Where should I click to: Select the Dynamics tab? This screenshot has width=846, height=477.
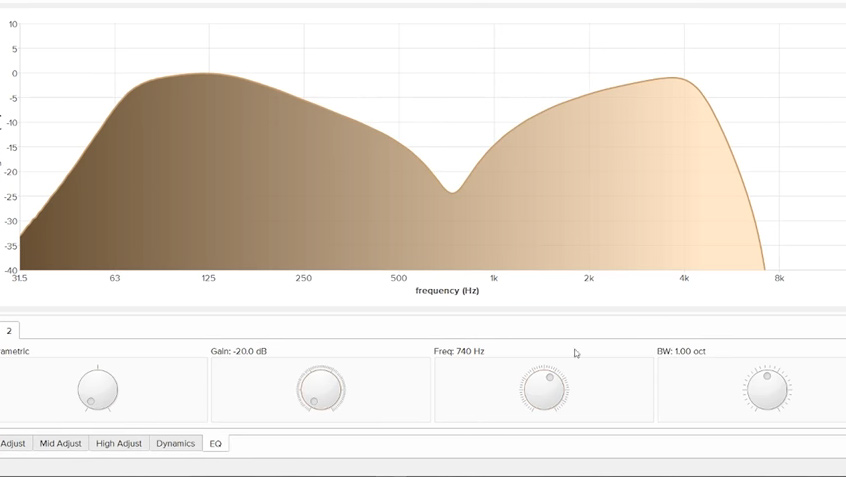[x=175, y=443]
